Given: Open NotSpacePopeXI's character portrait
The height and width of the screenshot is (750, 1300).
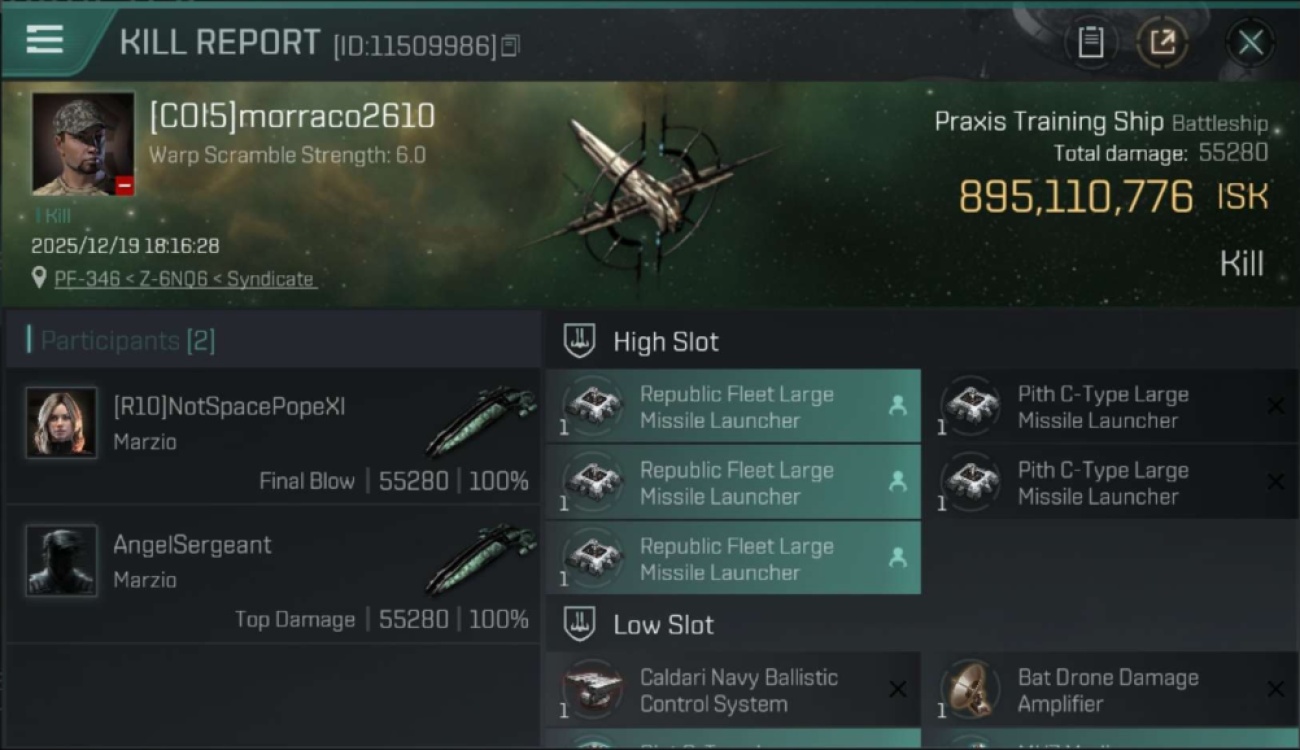Looking at the screenshot, I should [62, 423].
